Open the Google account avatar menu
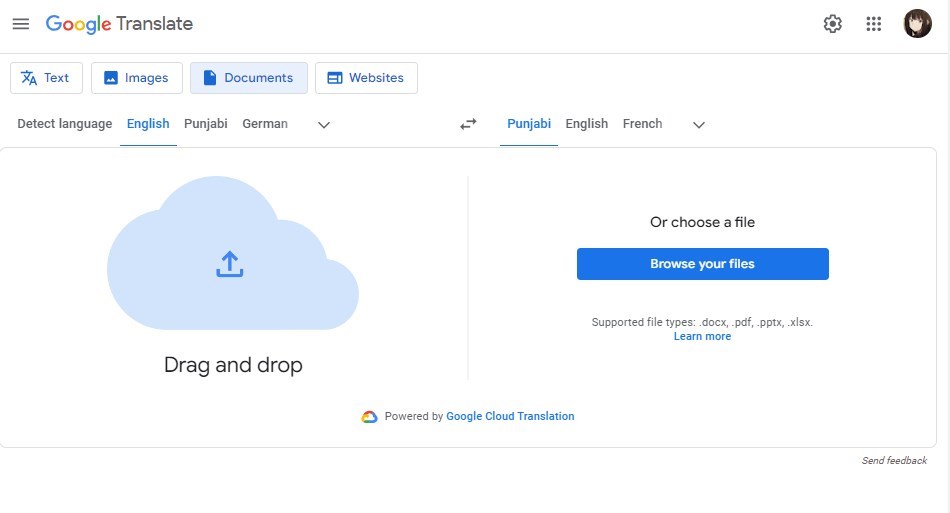The image size is (950, 513). pos(917,24)
